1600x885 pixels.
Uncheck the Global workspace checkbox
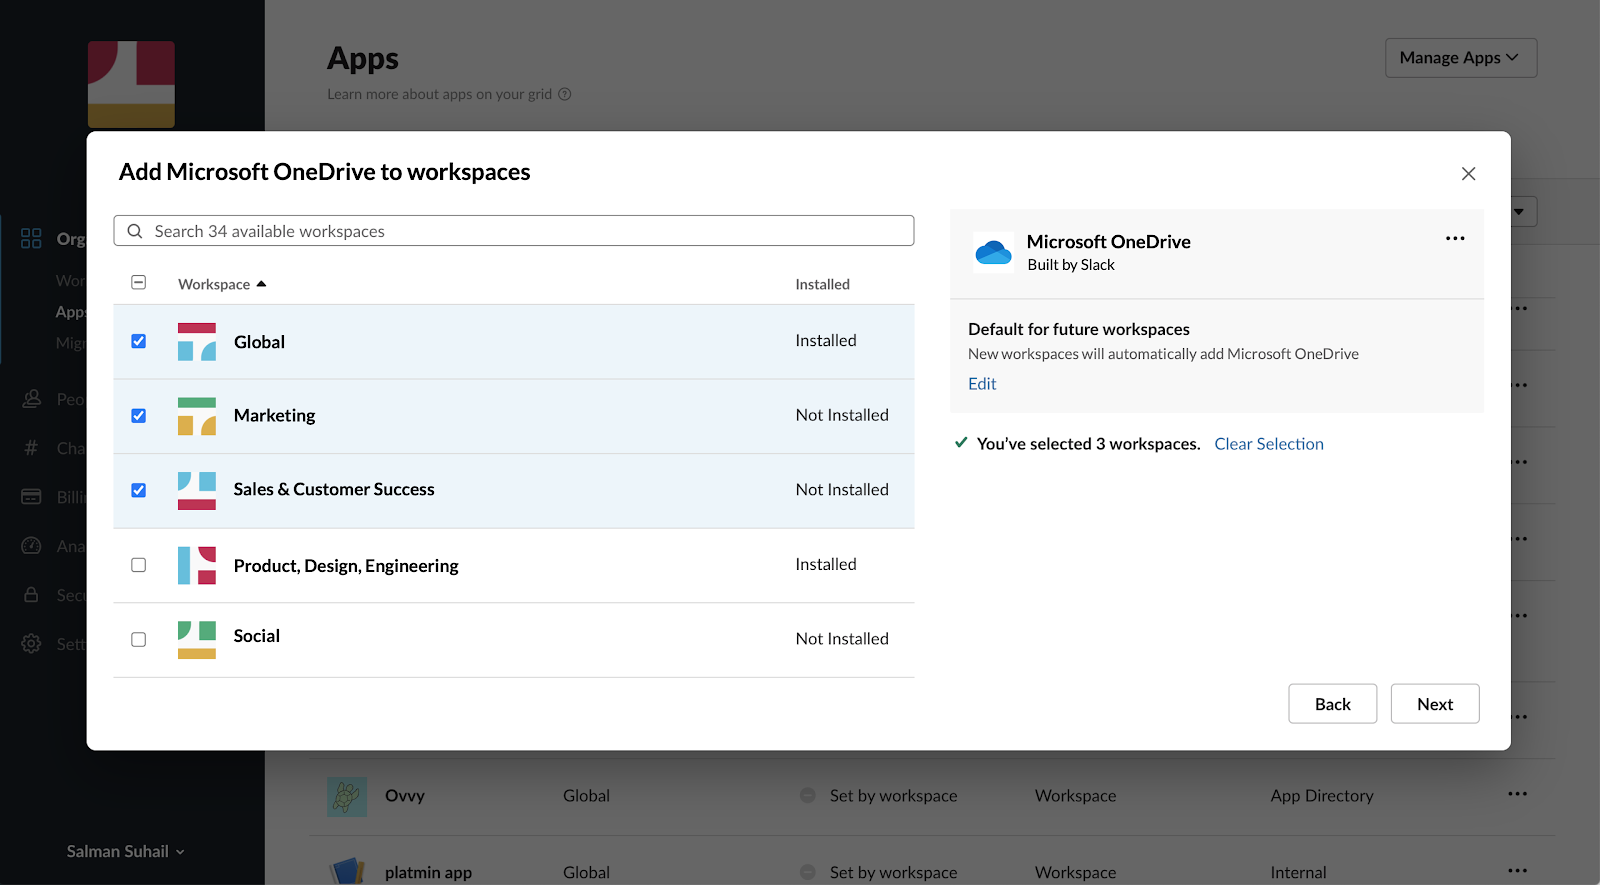139,341
